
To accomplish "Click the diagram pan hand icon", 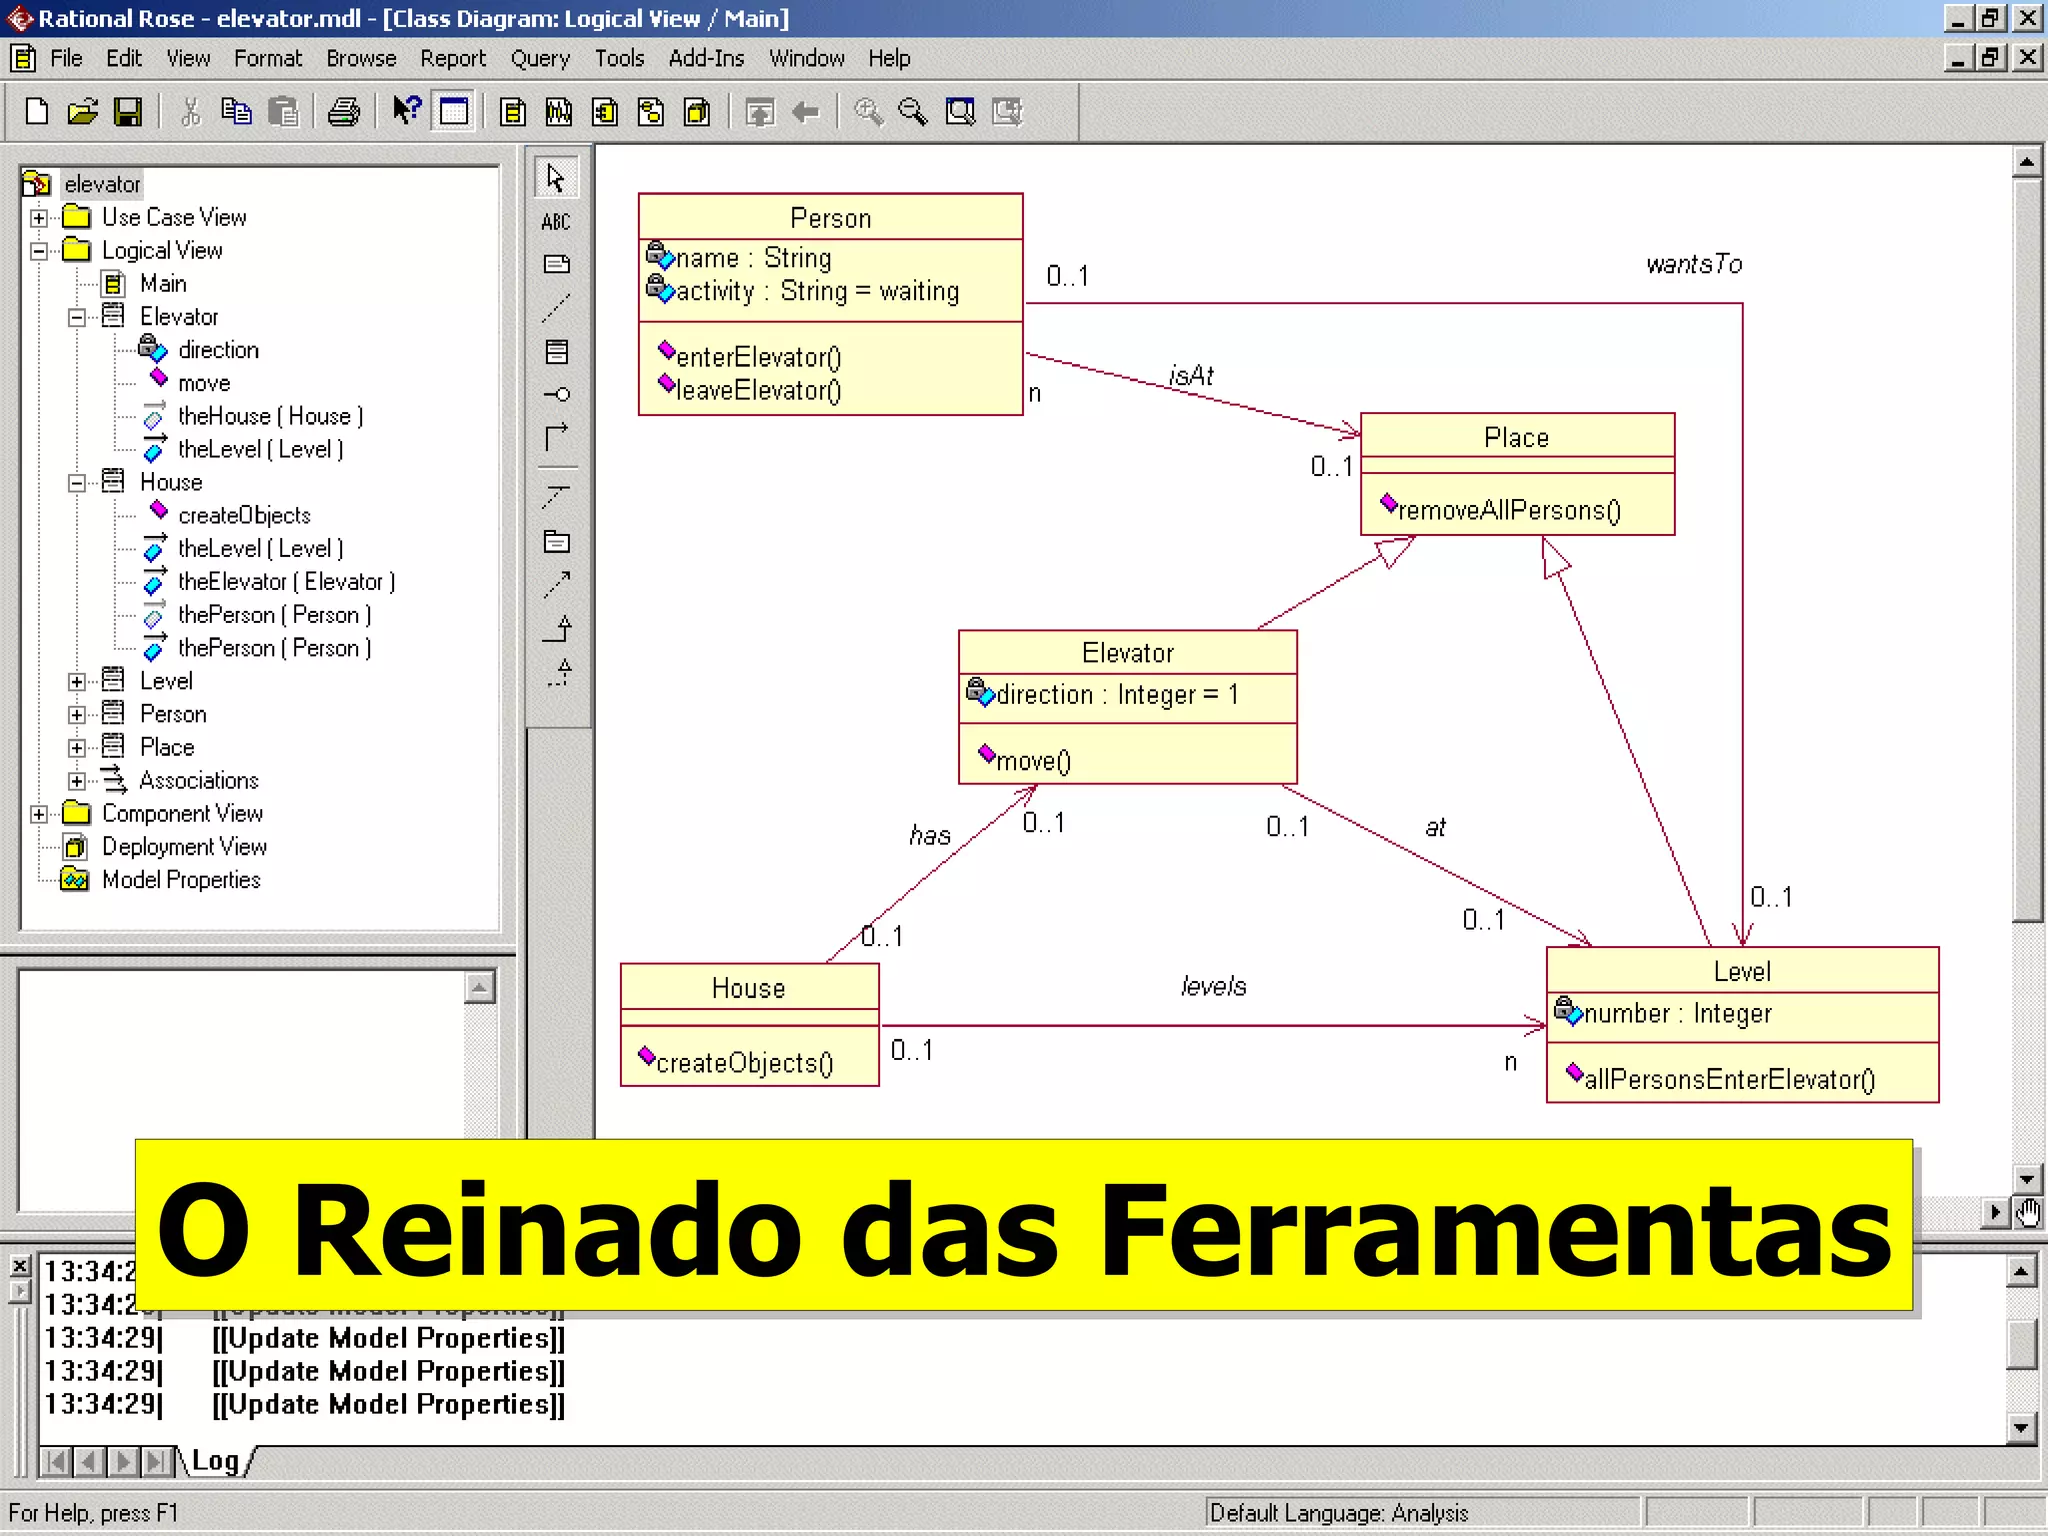I will coord(2027,1213).
